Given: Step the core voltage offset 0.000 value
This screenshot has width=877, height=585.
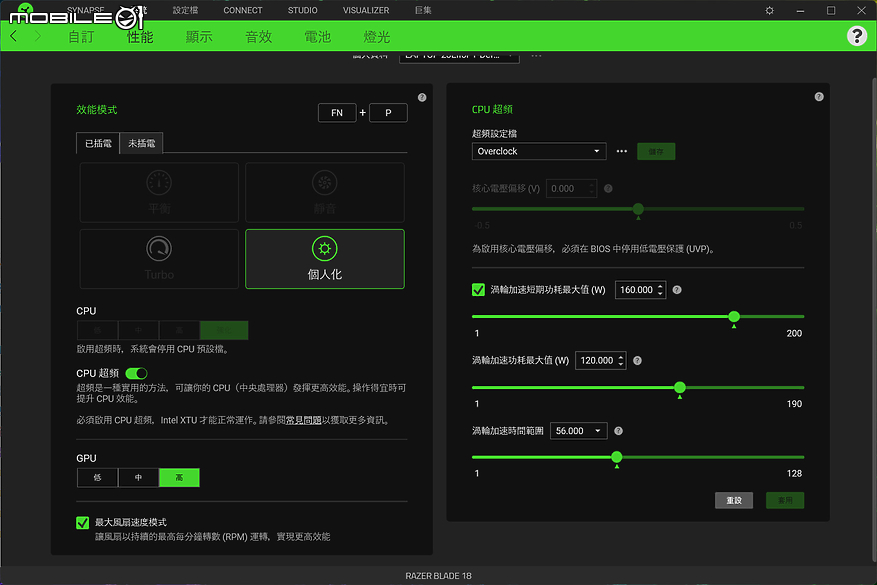Looking at the screenshot, I should 592,188.
